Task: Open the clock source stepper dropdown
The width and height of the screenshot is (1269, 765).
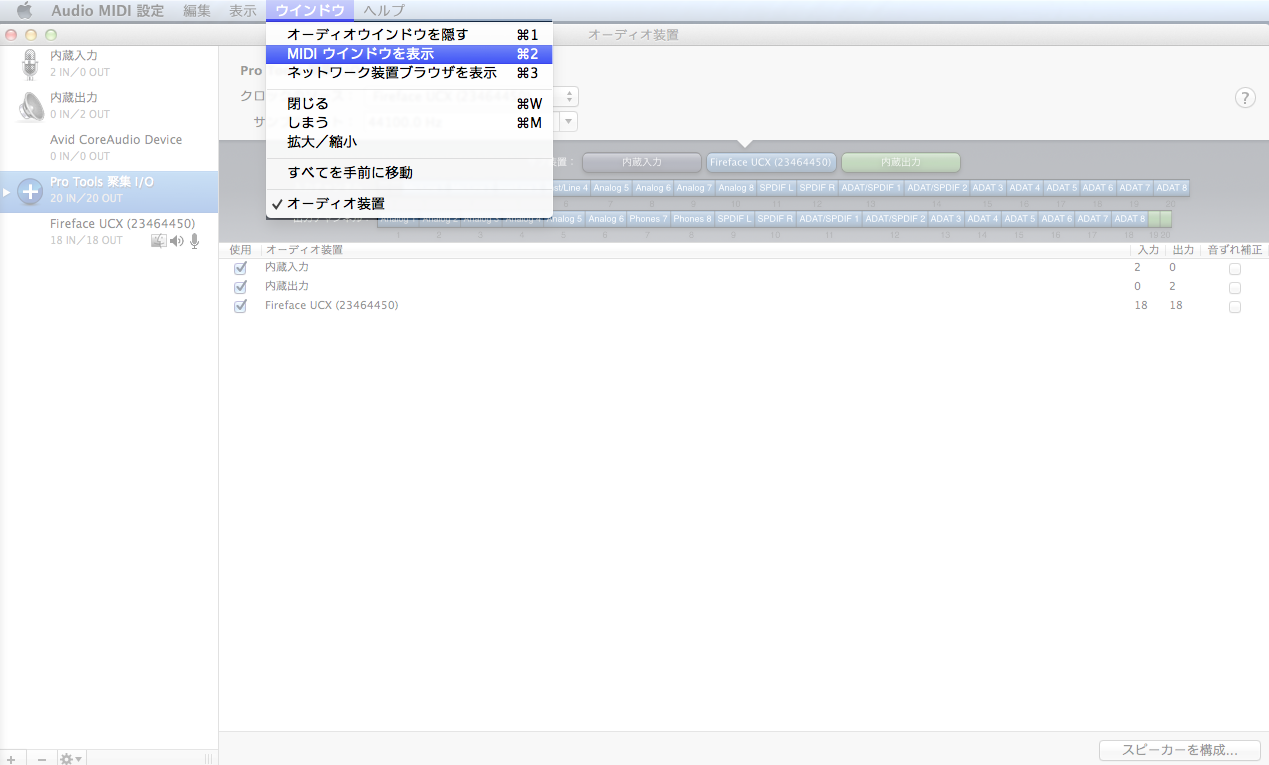Action: (x=566, y=96)
